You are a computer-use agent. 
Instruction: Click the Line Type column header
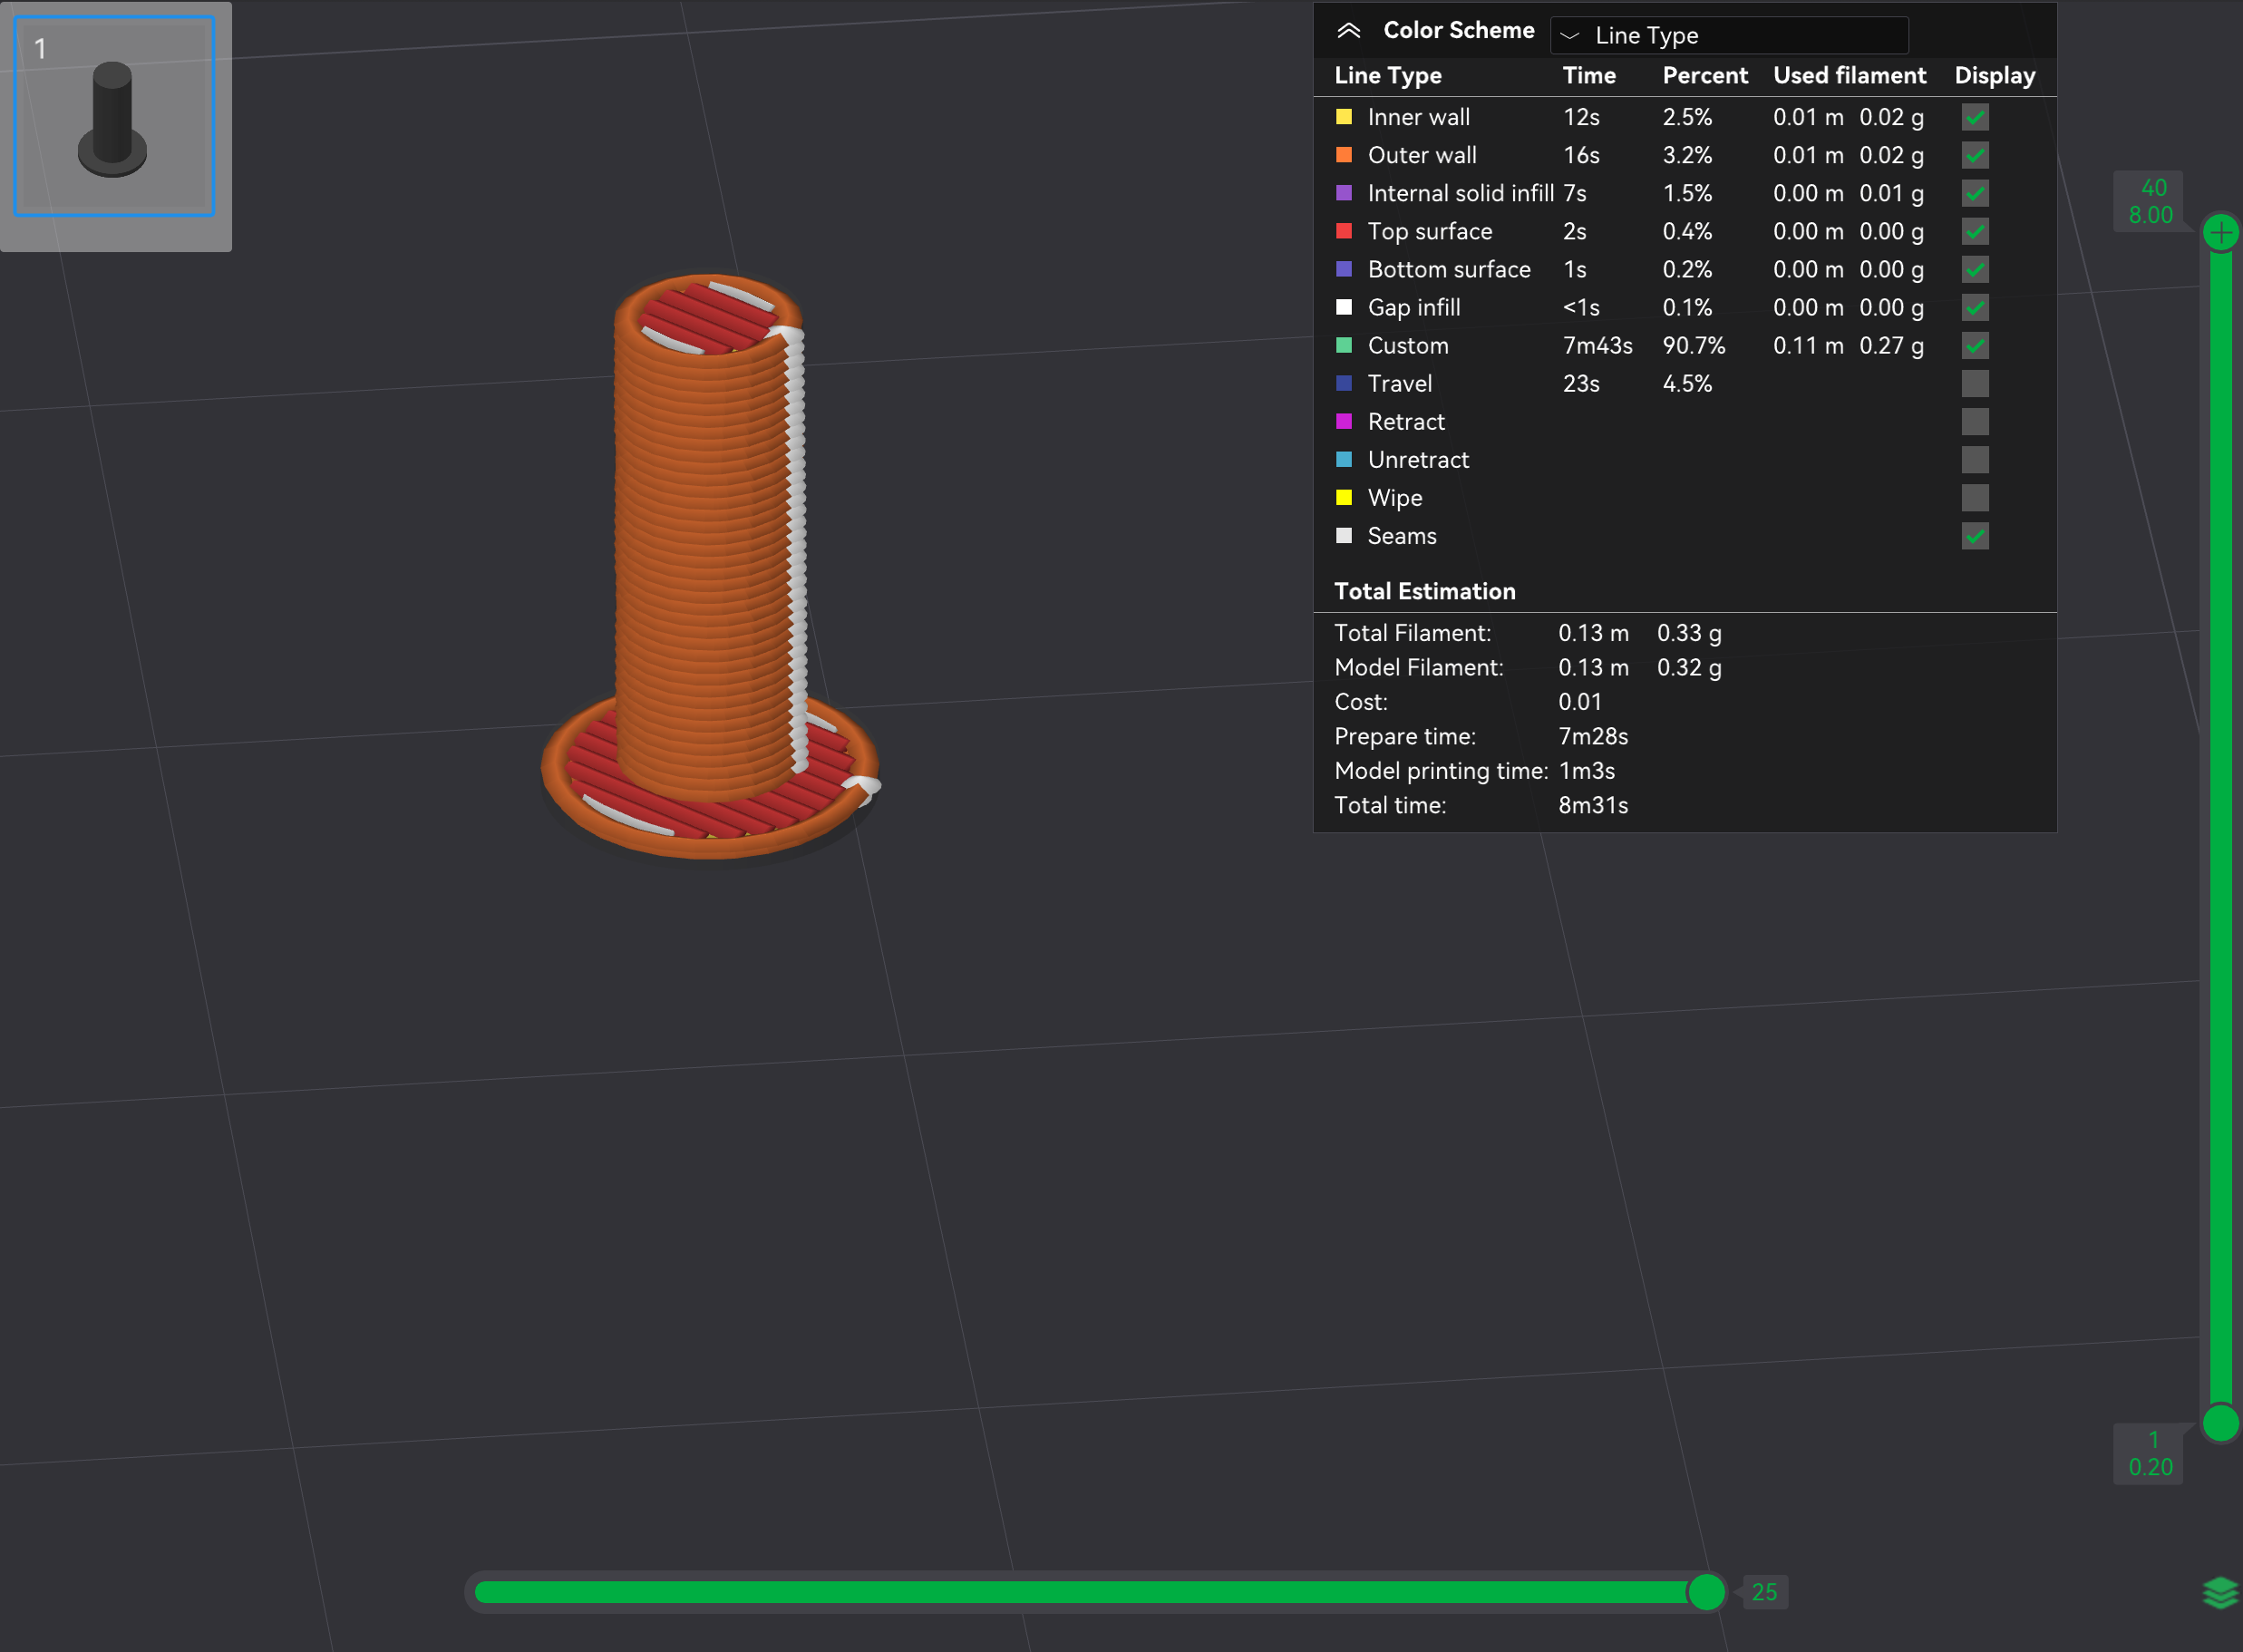[1387, 75]
